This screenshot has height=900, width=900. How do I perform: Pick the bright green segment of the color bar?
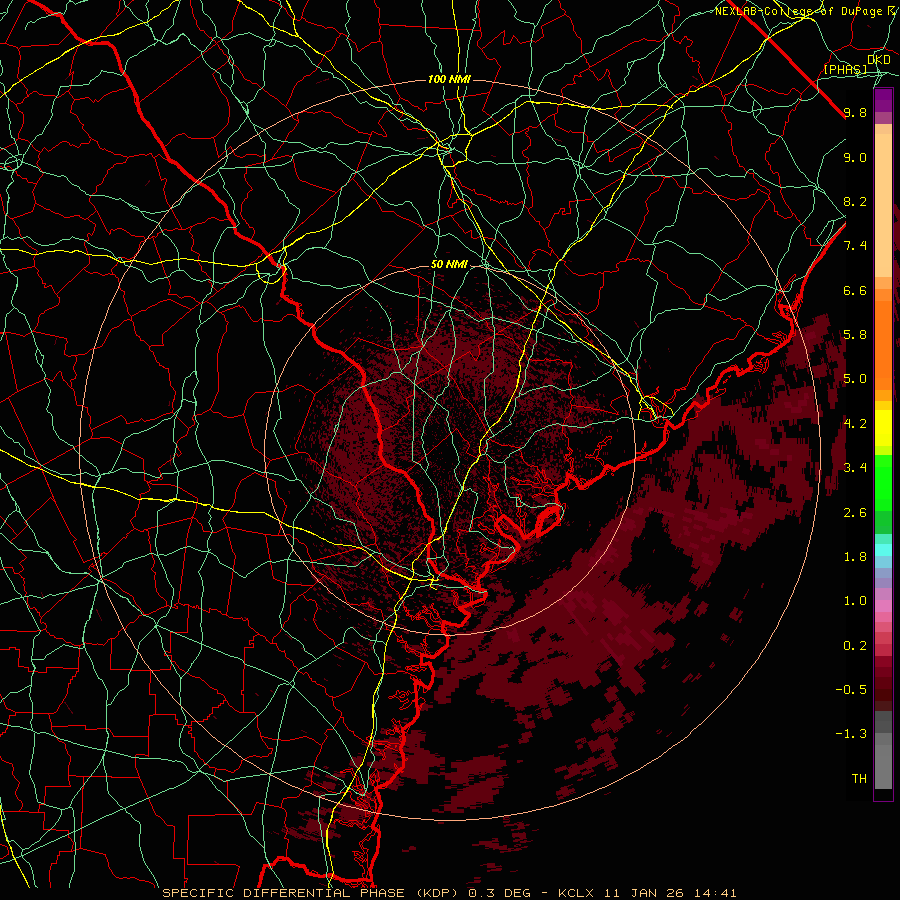click(x=883, y=483)
